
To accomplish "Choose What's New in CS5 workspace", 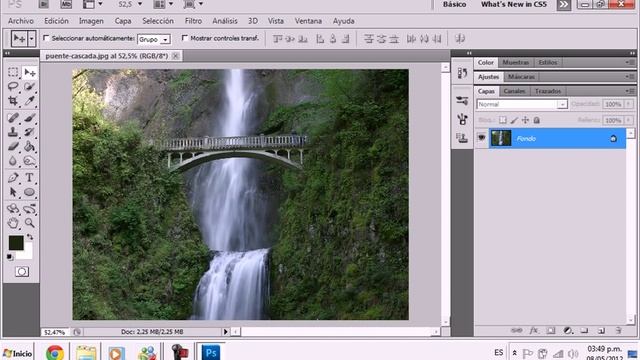I will (513, 4).
